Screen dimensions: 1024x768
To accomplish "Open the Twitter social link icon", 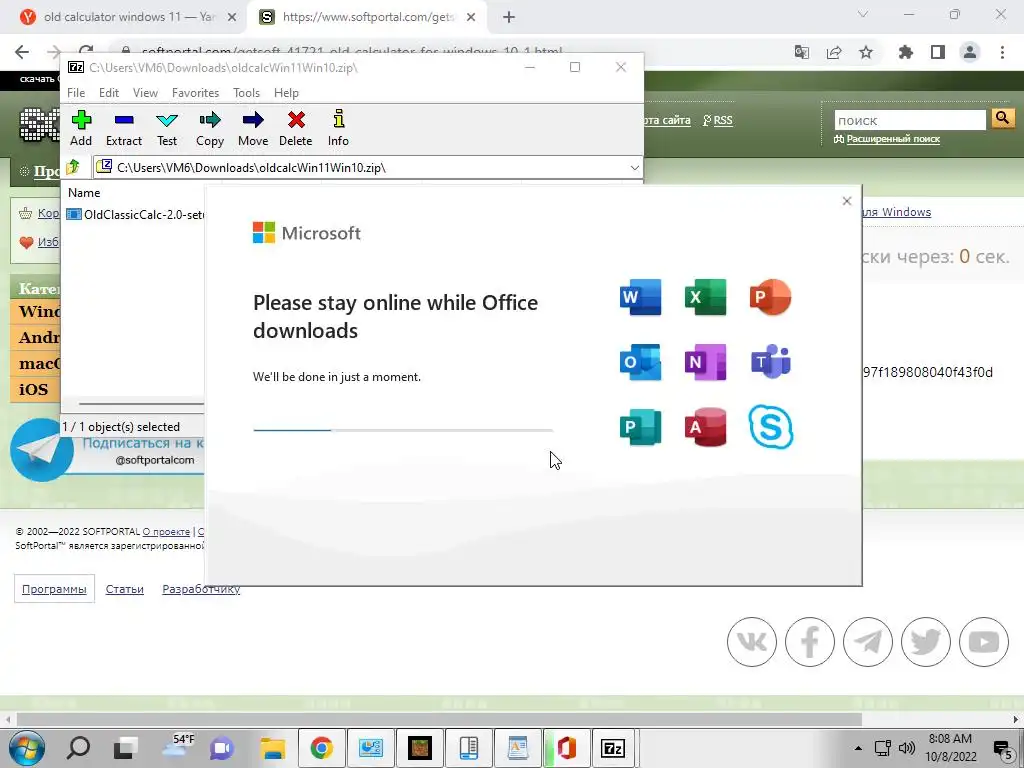I will tap(926, 642).
